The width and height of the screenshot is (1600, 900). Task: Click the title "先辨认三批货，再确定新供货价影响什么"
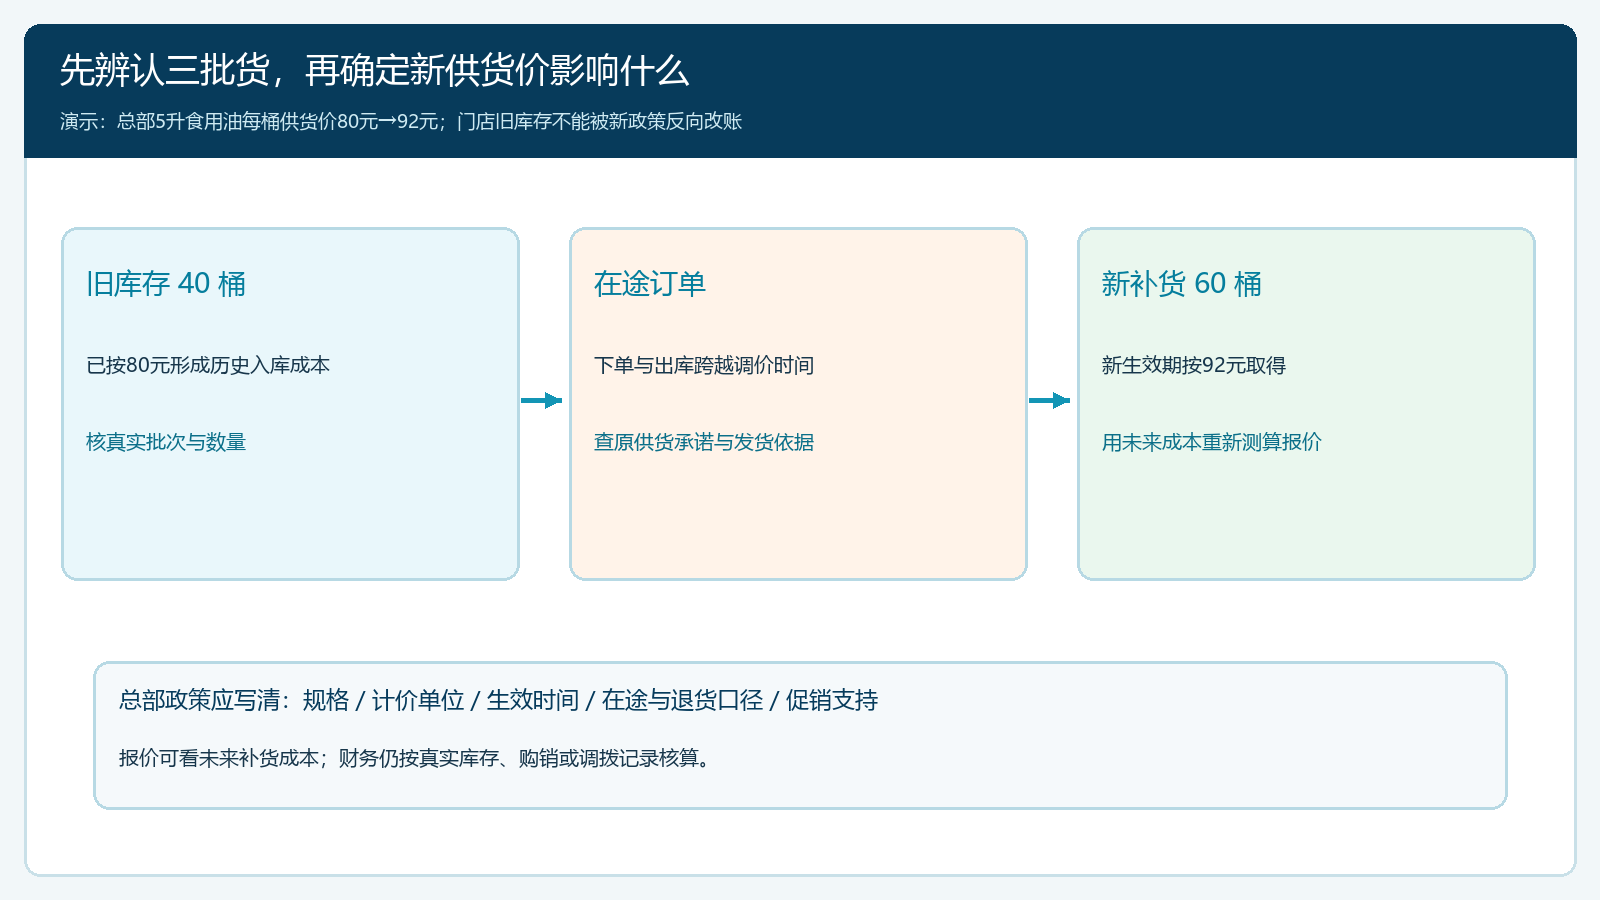click(x=374, y=71)
